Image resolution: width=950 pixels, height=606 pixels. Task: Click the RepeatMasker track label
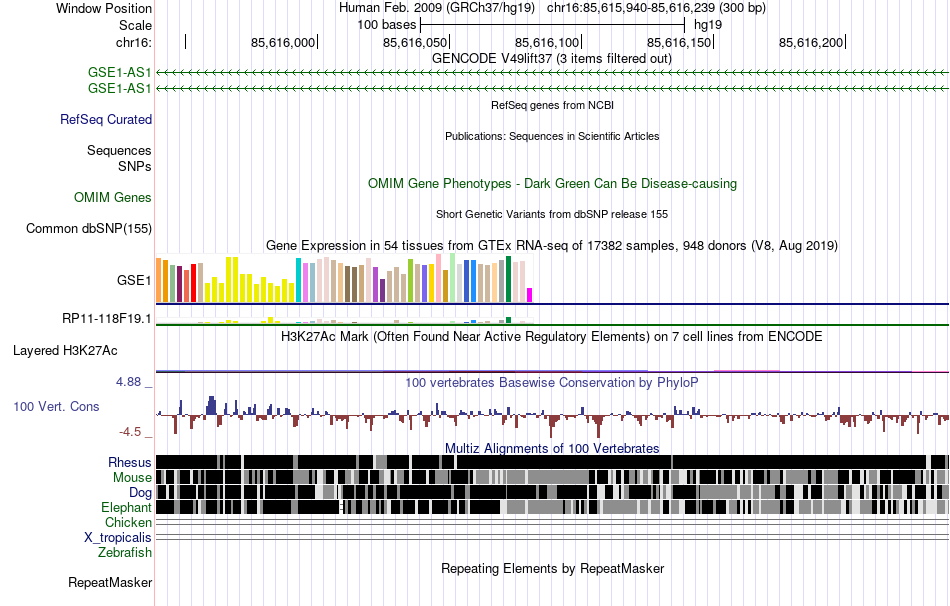pos(110,582)
